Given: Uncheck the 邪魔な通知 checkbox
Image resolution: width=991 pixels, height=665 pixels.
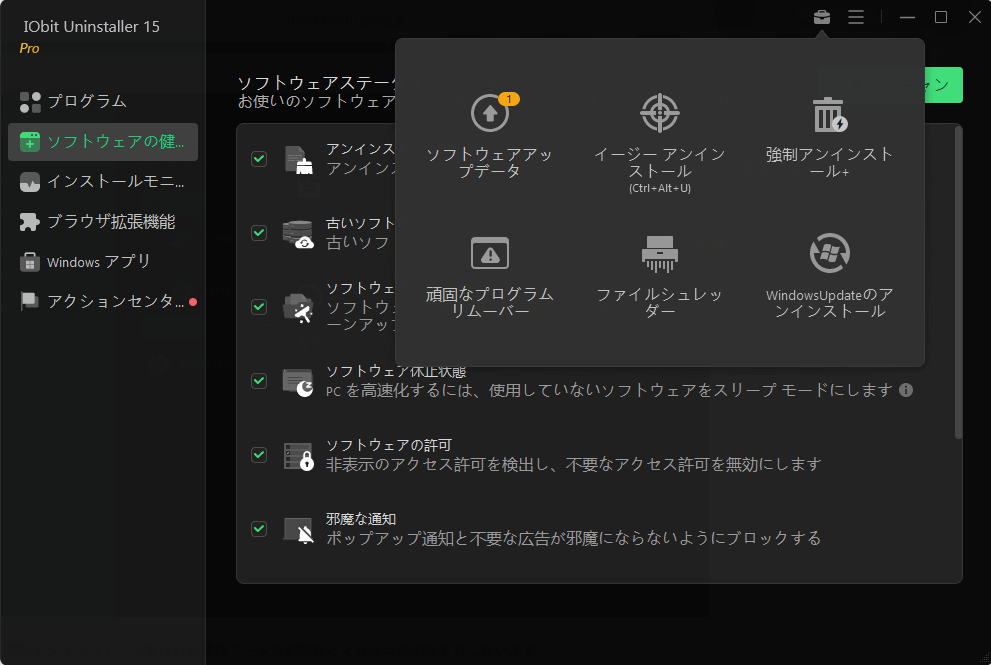Looking at the screenshot, I should click(259, 528).
